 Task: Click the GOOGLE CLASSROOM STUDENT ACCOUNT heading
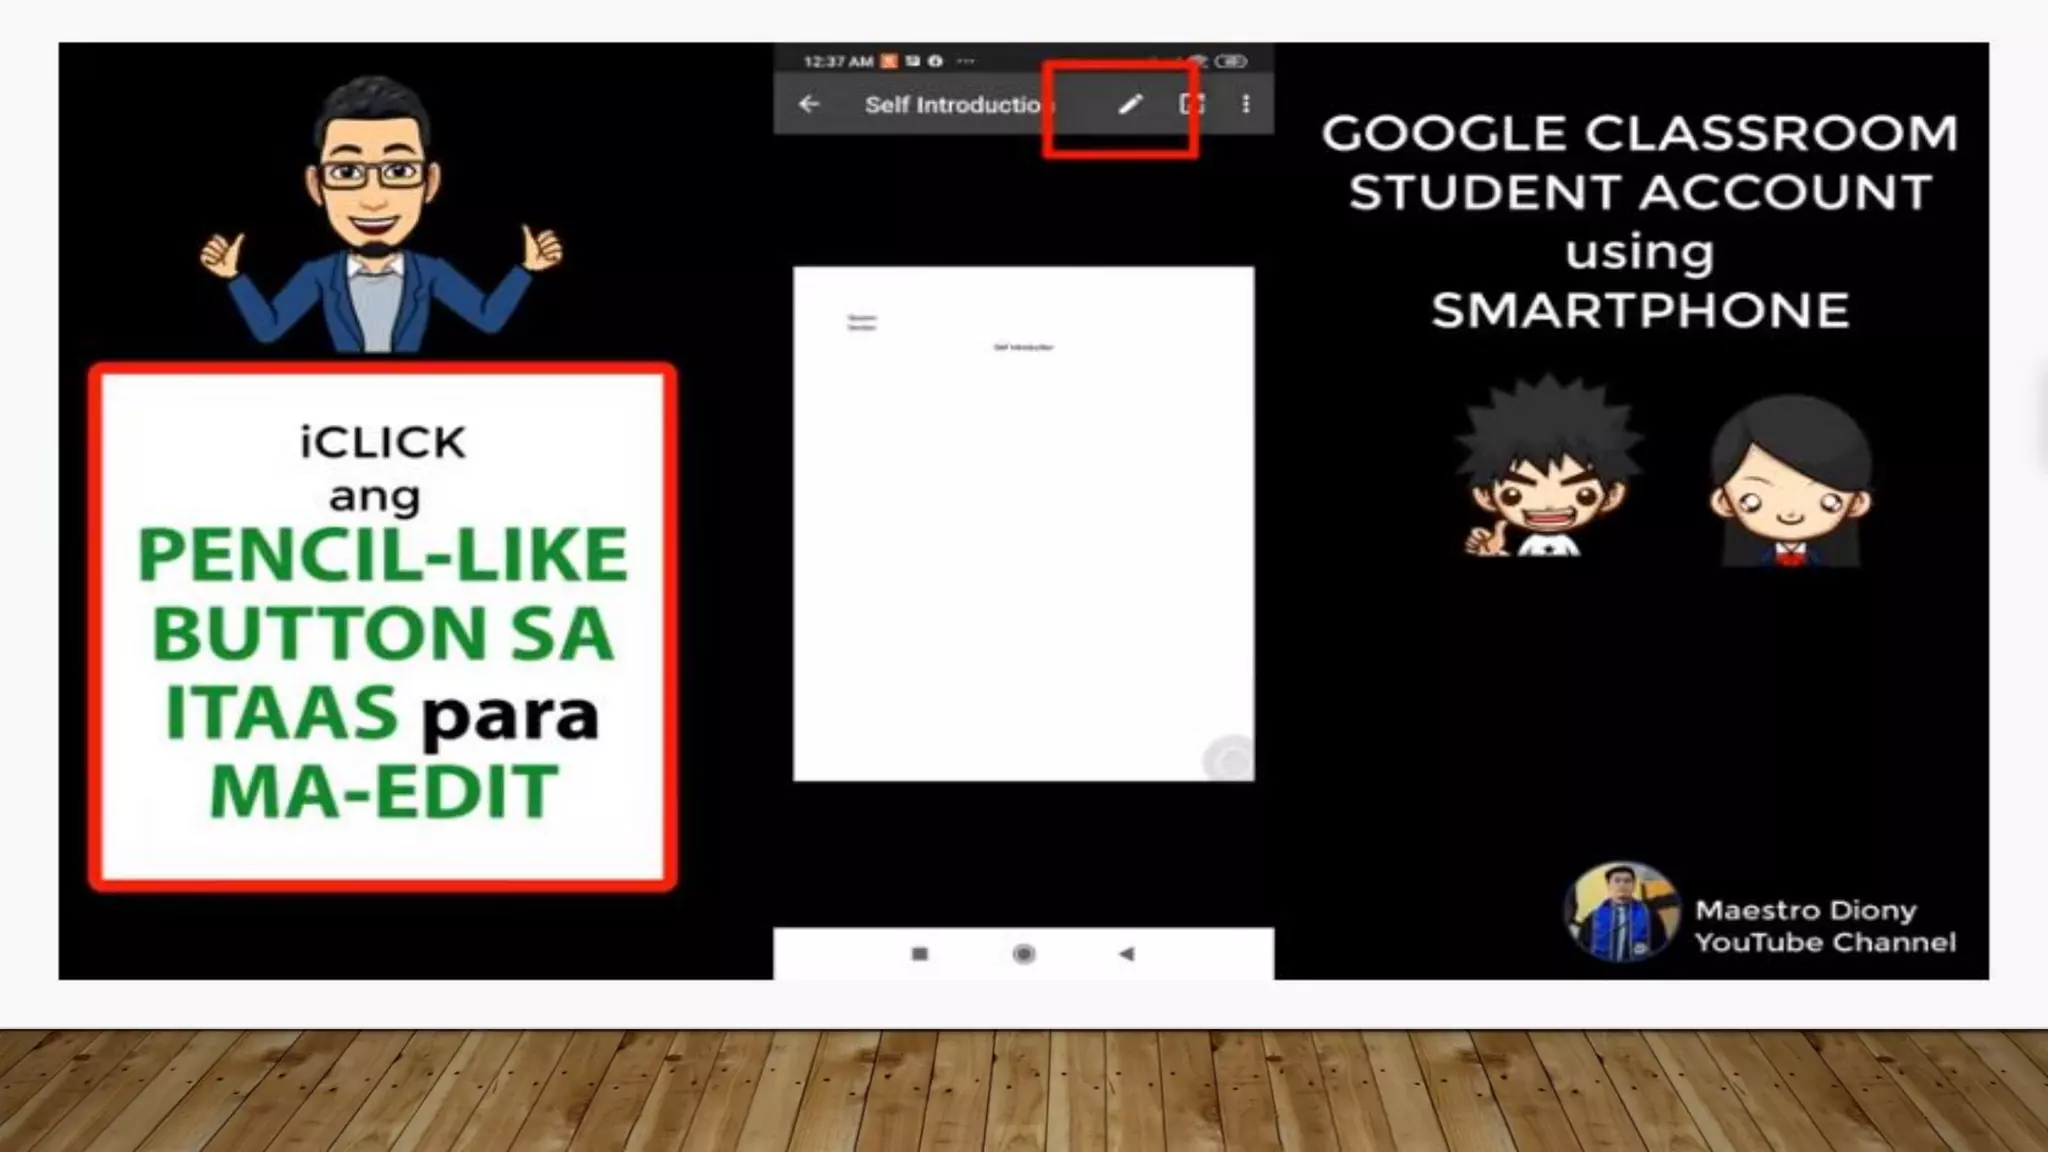(x=1640, y=162)
